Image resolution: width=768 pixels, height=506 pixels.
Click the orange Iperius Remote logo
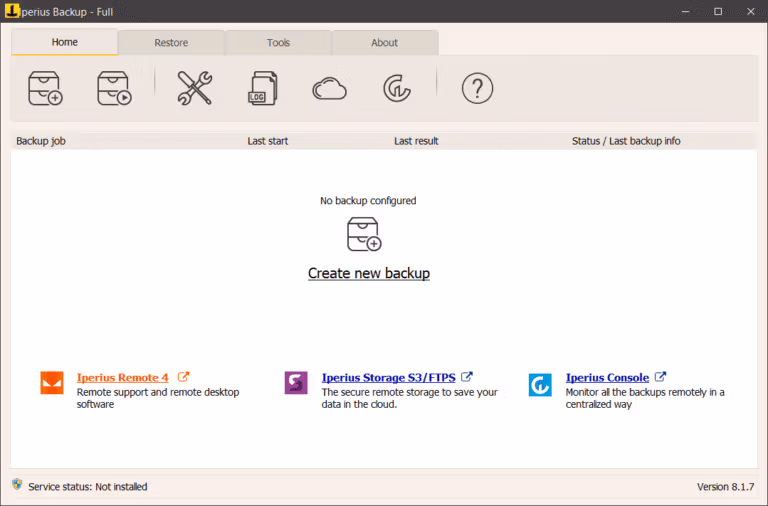52,383
